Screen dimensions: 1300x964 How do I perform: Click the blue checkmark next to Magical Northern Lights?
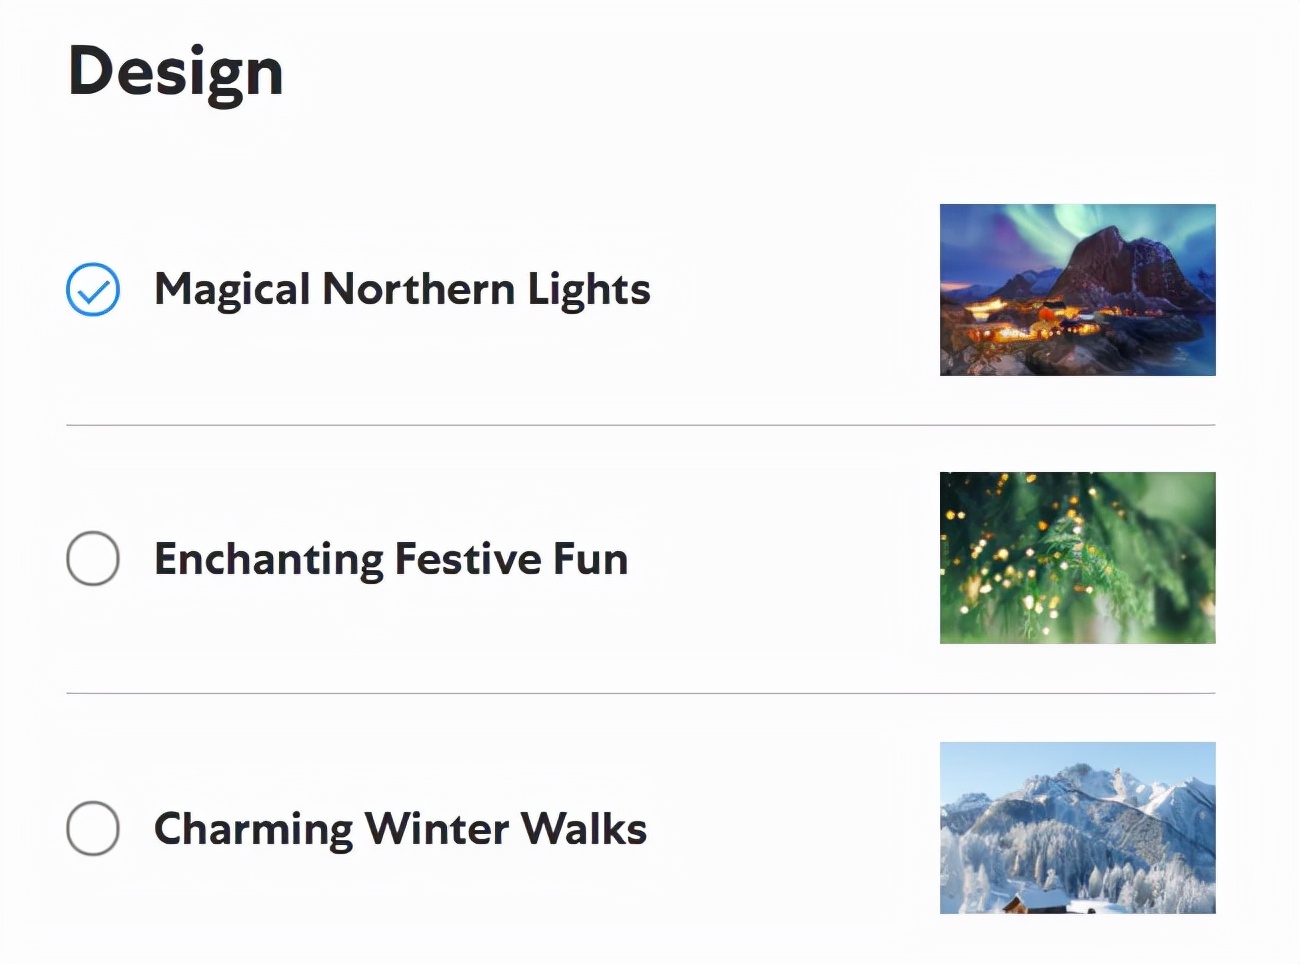click(93, 290)
